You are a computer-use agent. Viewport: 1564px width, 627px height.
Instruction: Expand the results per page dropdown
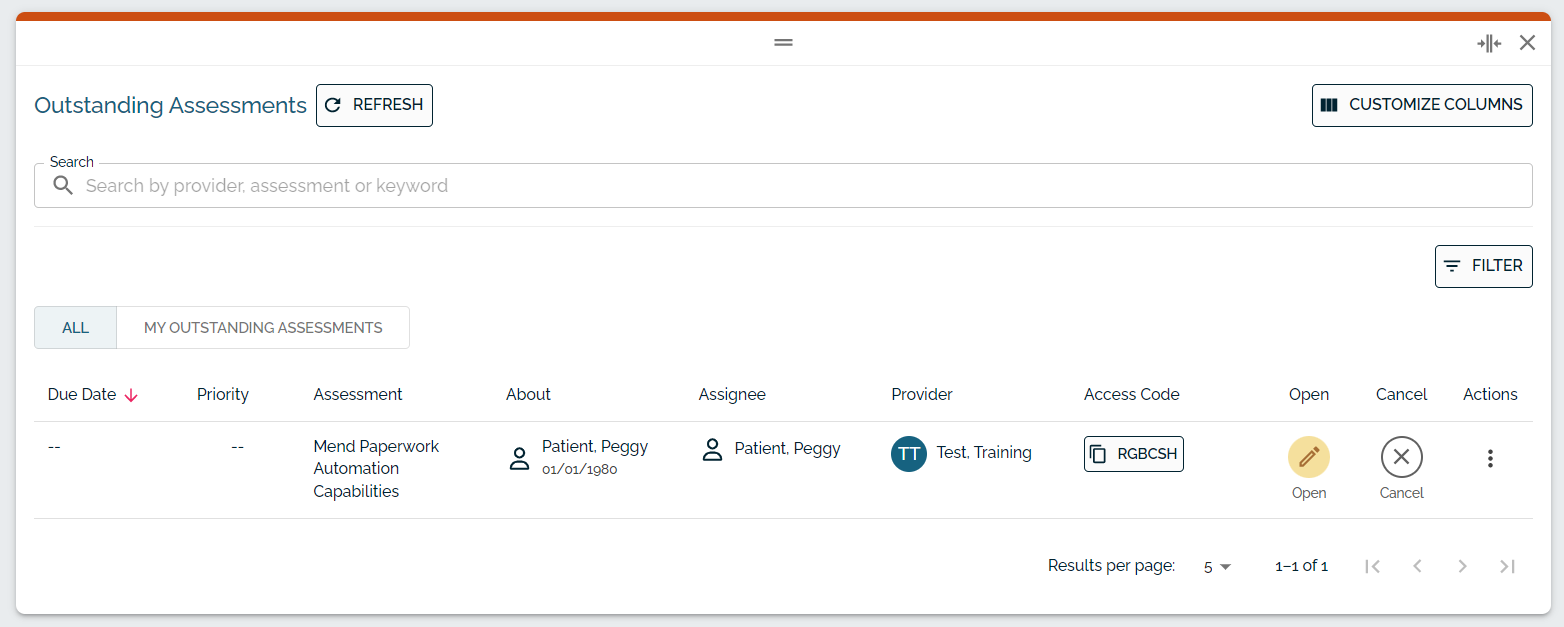(1217, 566)
